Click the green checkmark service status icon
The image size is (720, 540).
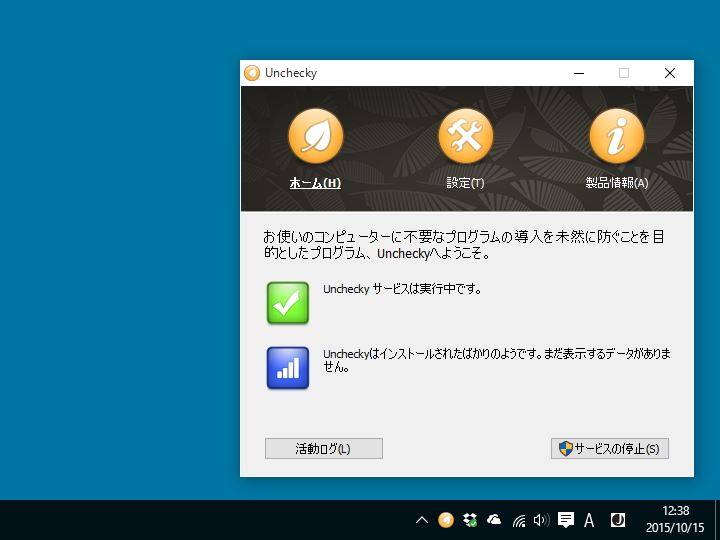coord(288,303)
